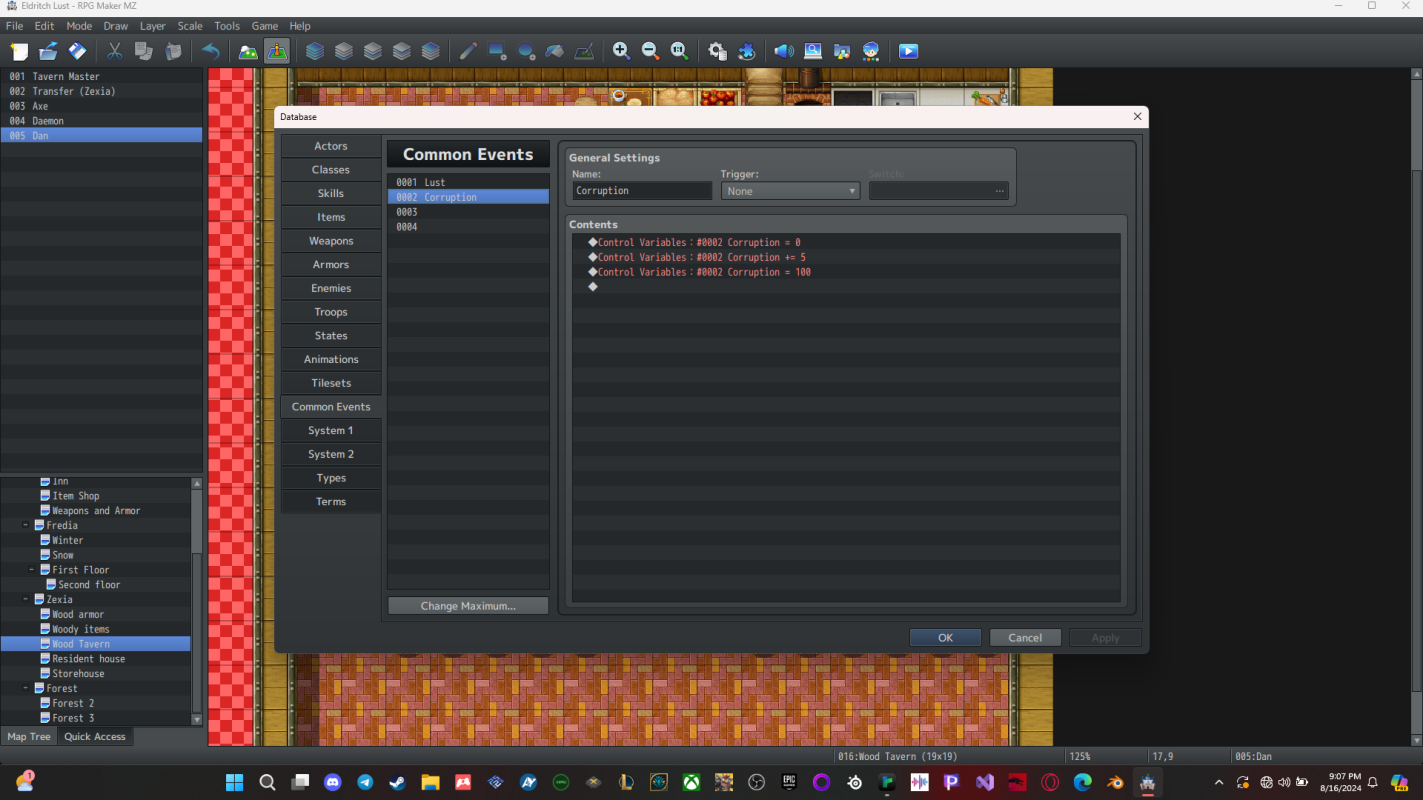Open the Resource Manager icon
Image resolution: width=1423 pixels, height=800 pixels.
tap(842, 51)
